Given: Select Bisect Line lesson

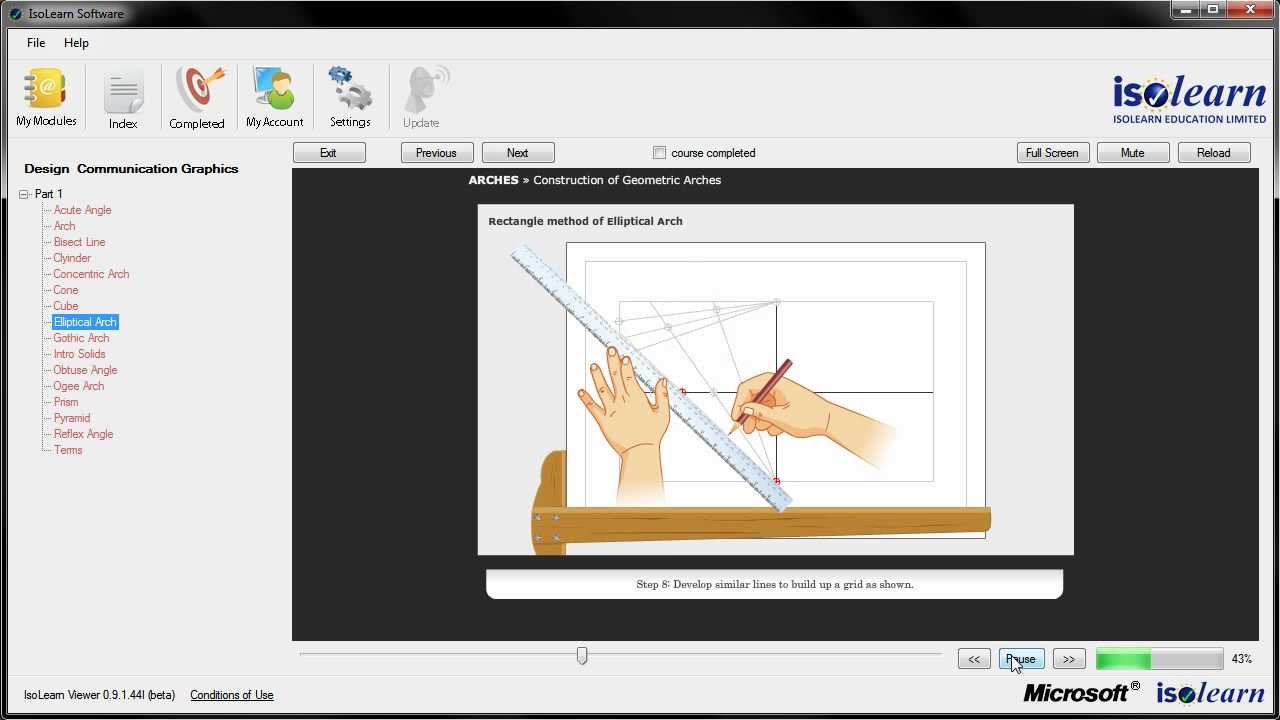Looking at the screenshot, I should (x=80, y=242).
